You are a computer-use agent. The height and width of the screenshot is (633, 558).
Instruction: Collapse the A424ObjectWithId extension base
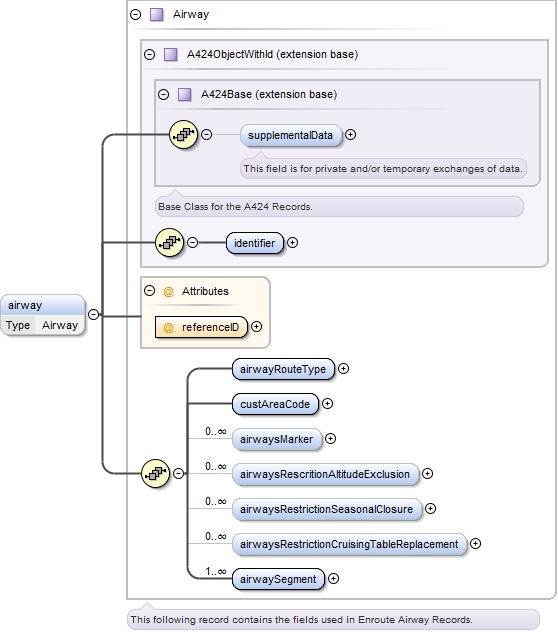149,54
